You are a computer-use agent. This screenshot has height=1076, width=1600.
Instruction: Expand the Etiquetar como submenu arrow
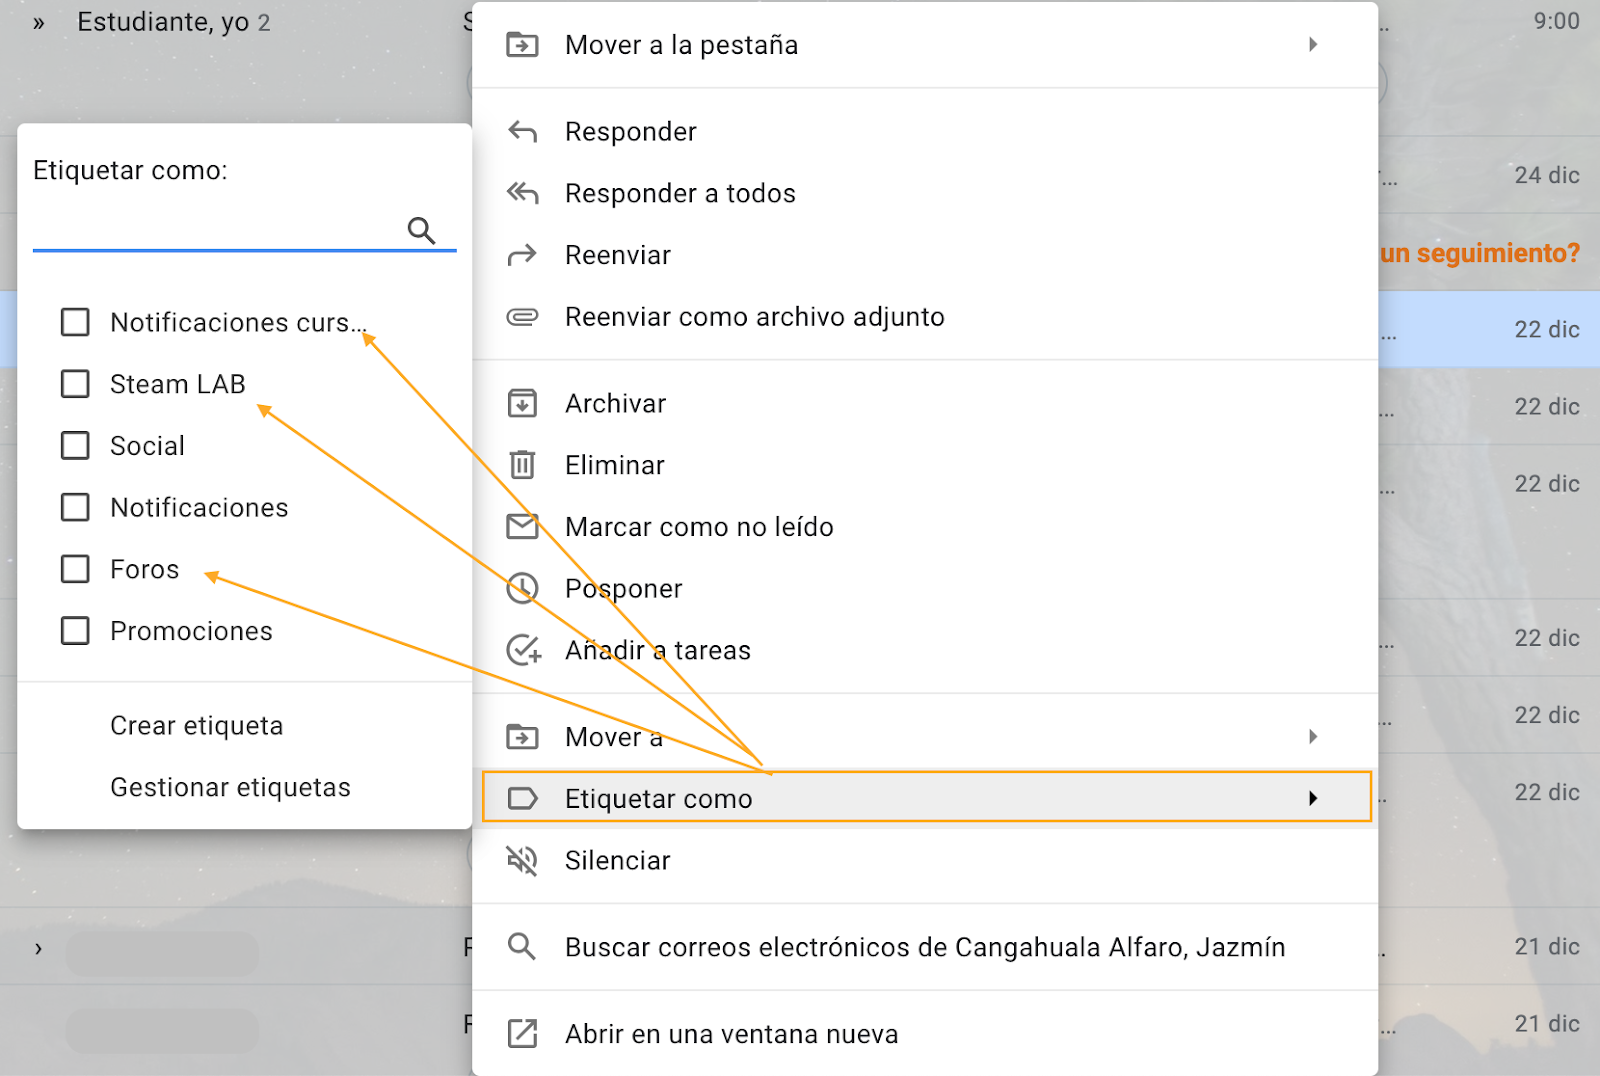(x=1313, y=798)
